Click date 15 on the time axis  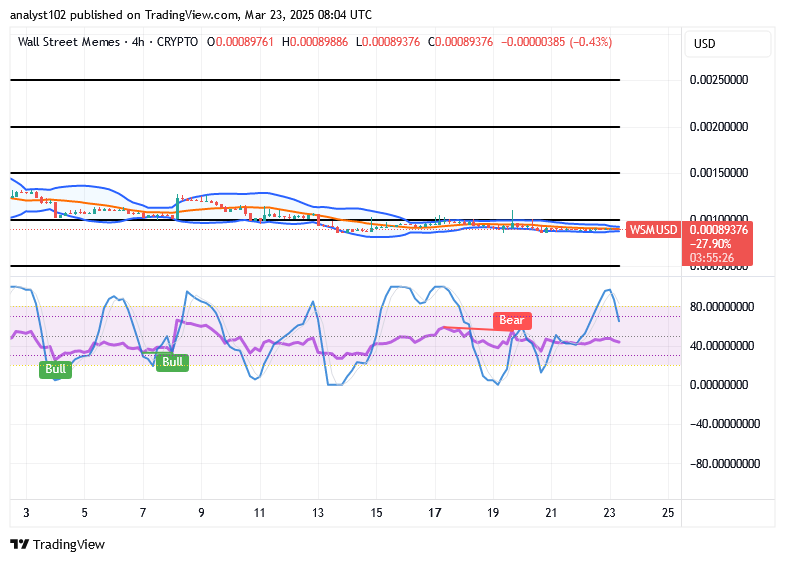(x=376, y=513)
